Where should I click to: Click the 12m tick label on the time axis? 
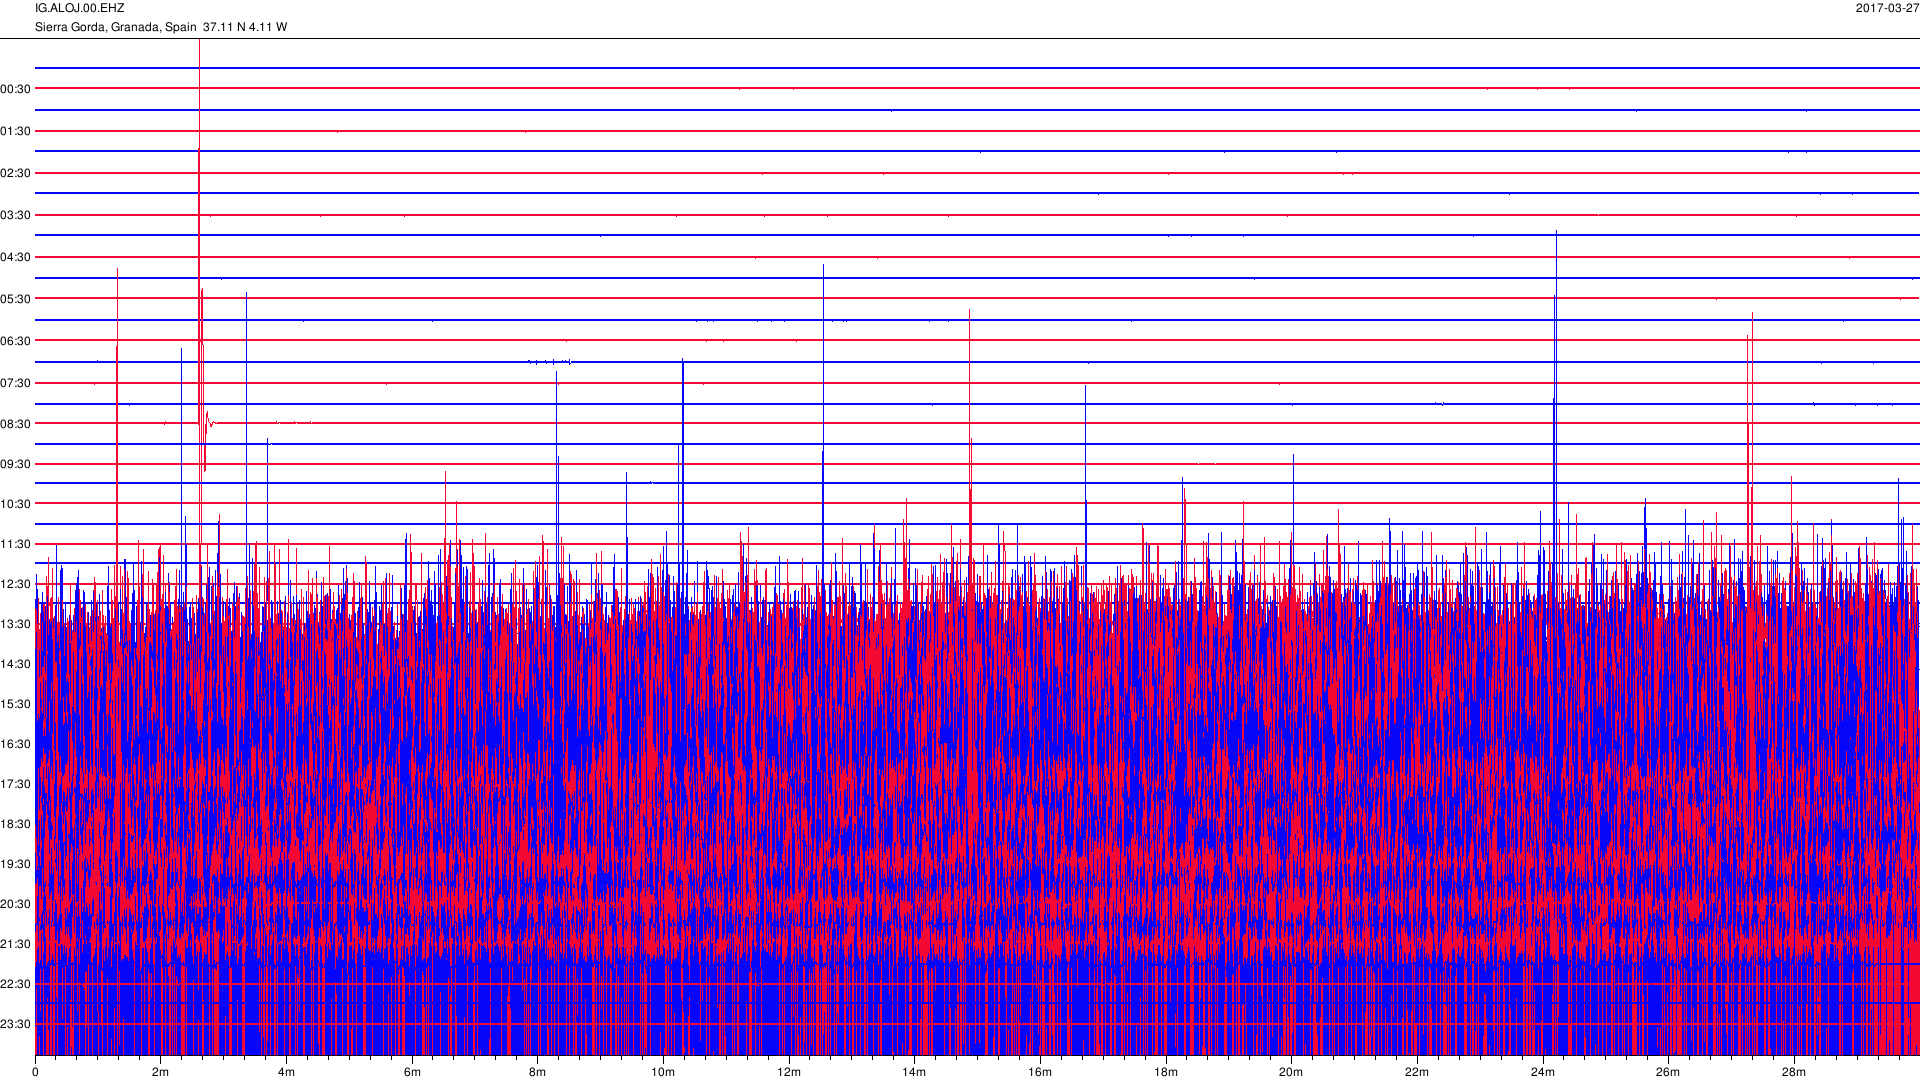789,1072
